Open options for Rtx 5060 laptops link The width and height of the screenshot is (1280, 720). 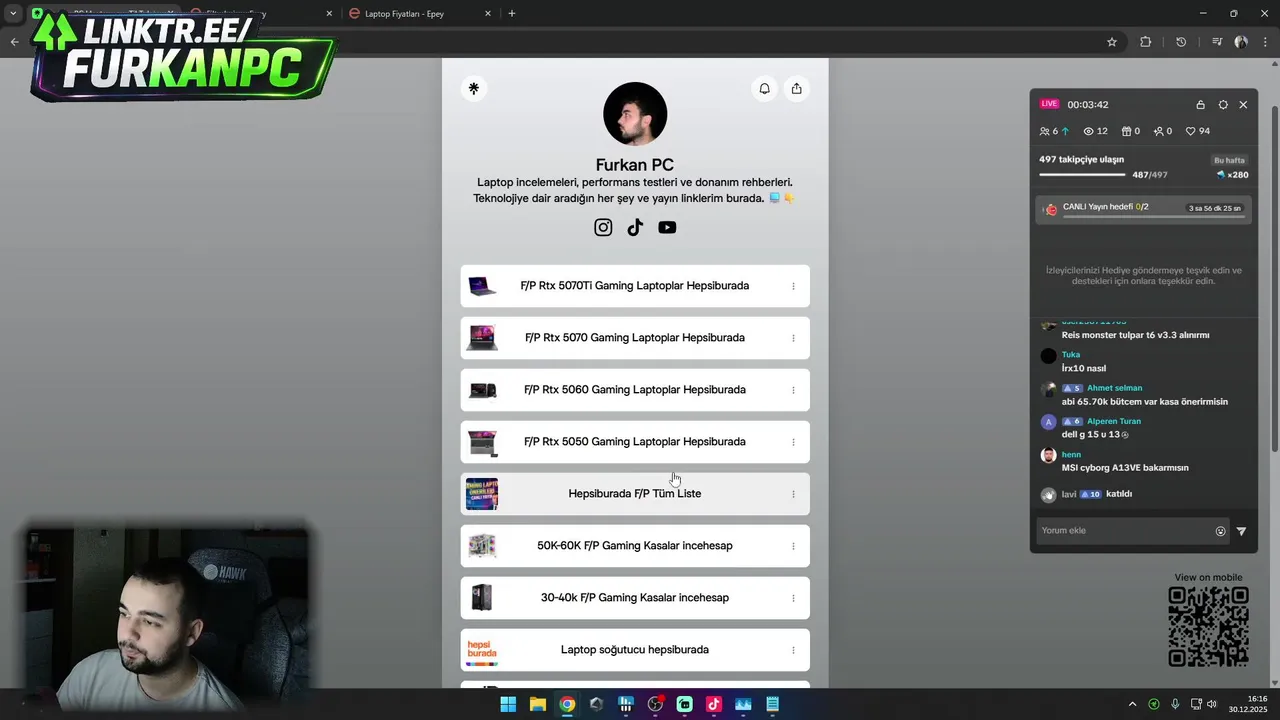793,390
